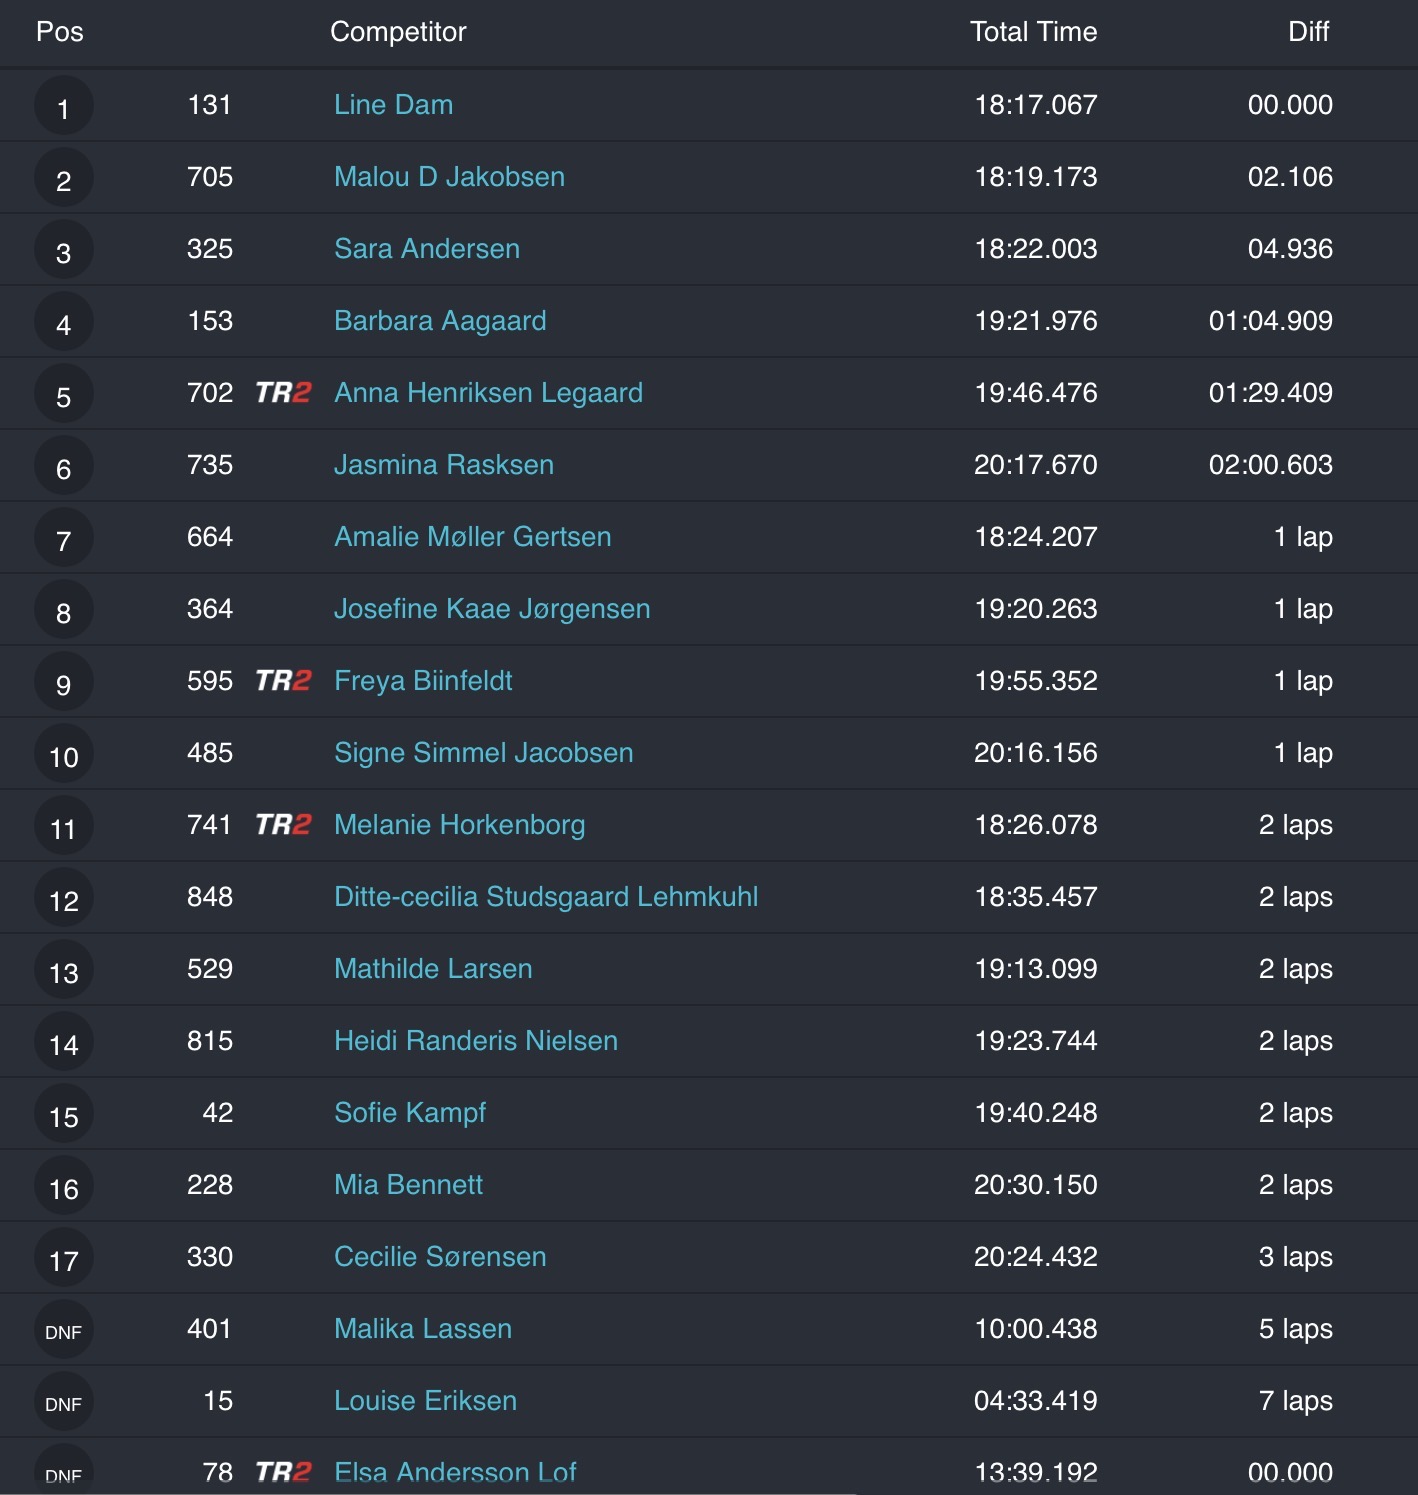The image size is (1418, 1495).
Task: Select Ditte-cecilia Studsgaard Lehmkuhl's name
Action: point(545,897)
